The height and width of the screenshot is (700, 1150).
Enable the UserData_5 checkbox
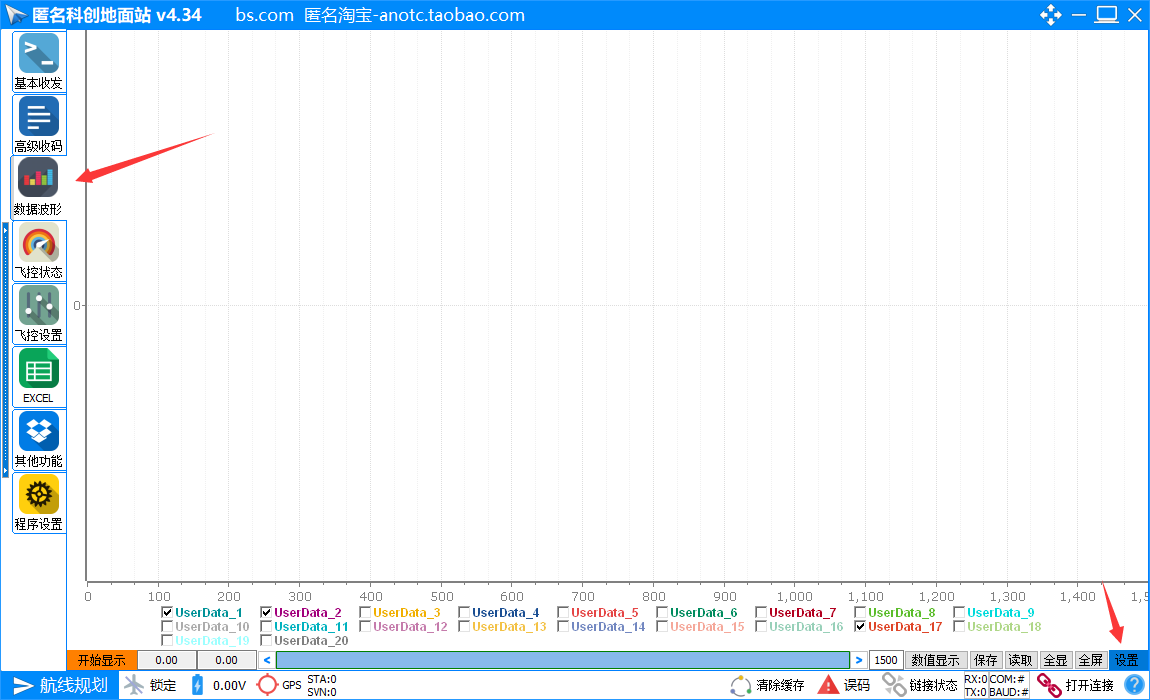pos(563,612)
